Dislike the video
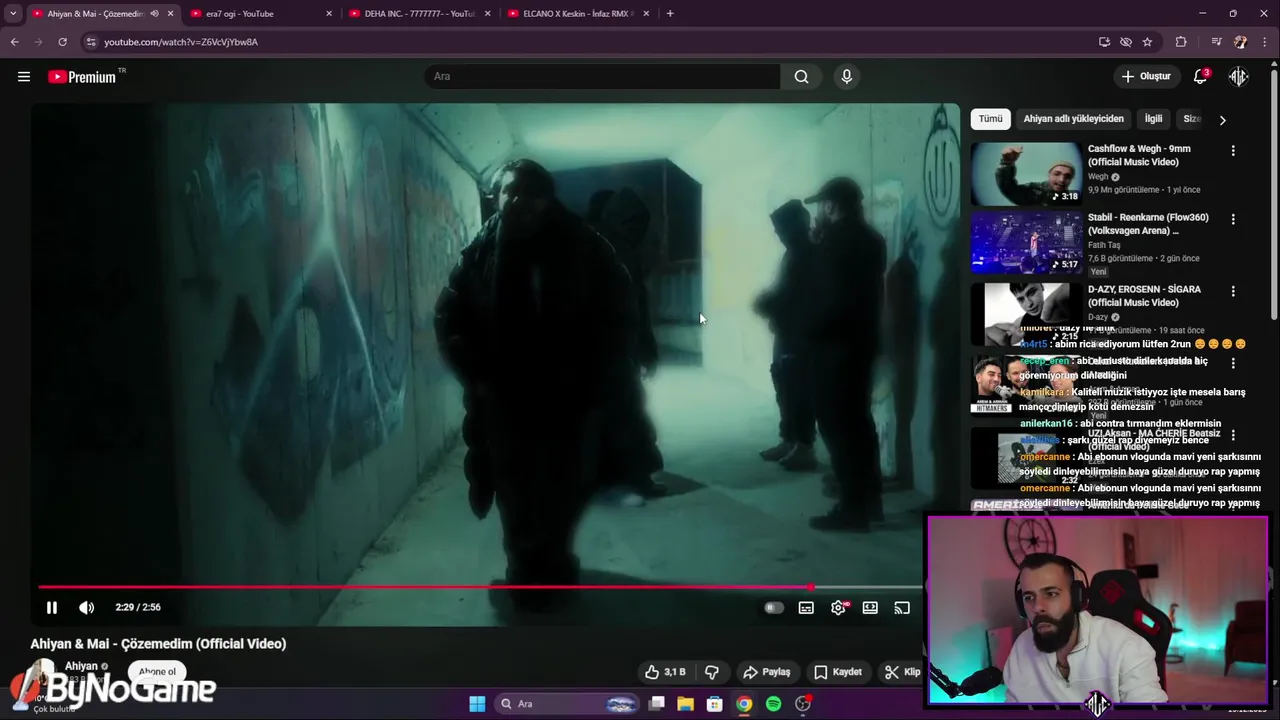 click(712, 672)
